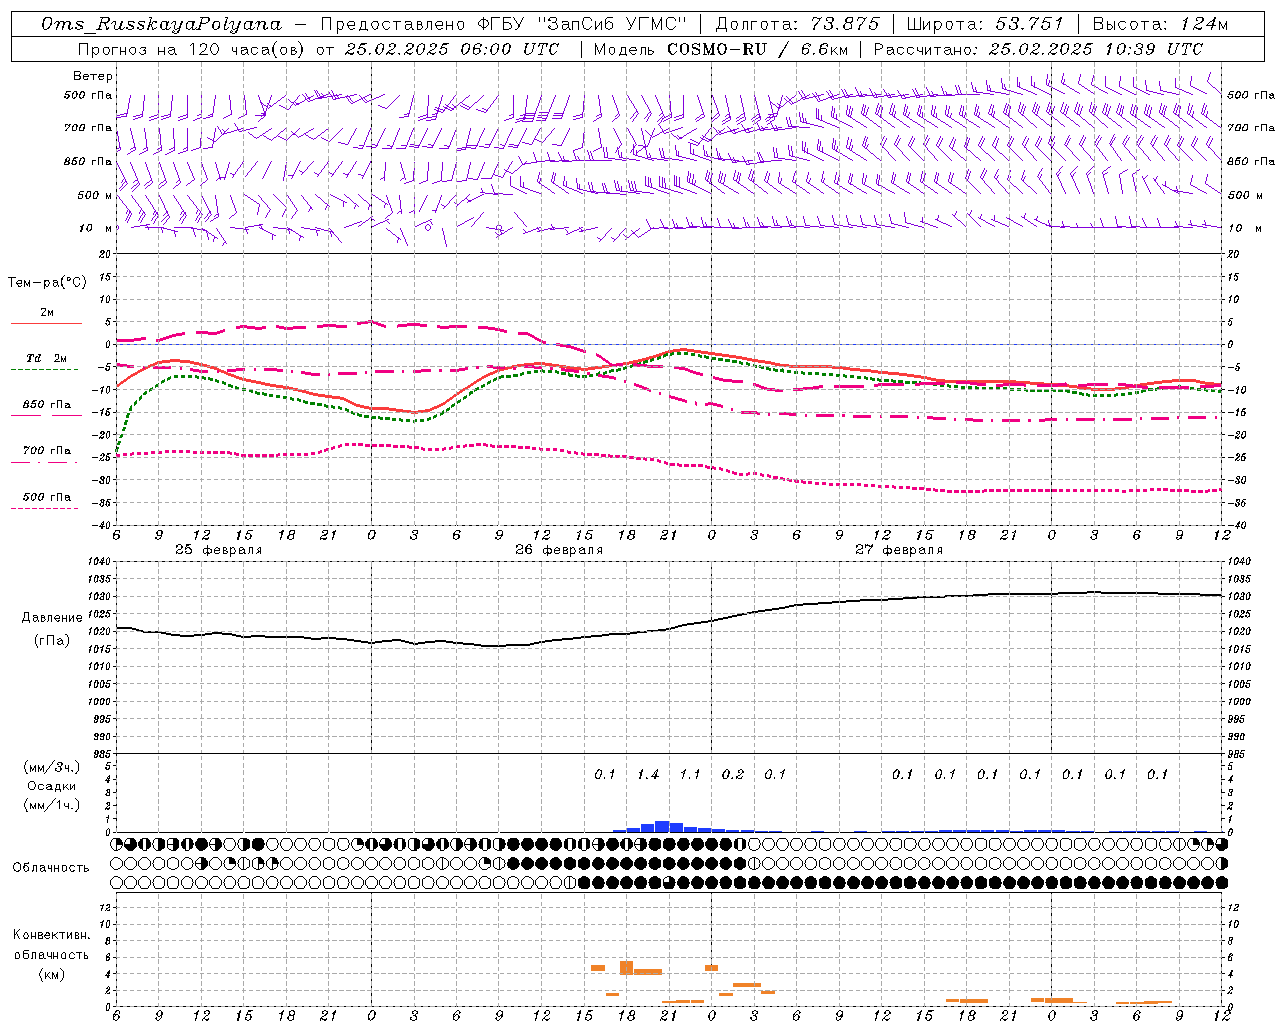Click the 'Модель COSMO-RU / 6.6км' label

click(x=721, y=49)
